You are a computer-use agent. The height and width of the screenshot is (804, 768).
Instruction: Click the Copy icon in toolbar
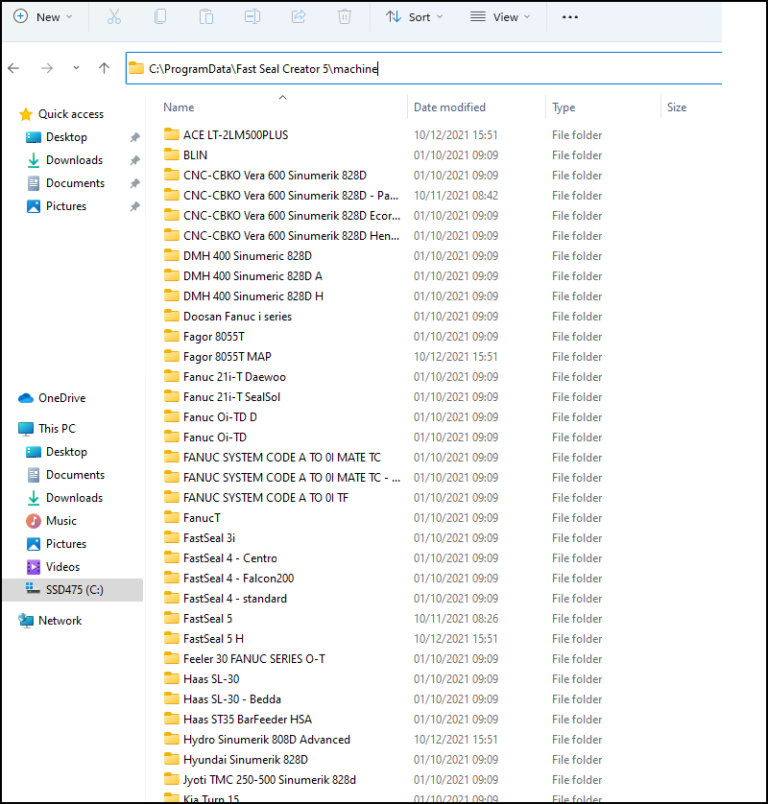coord(160,17)
